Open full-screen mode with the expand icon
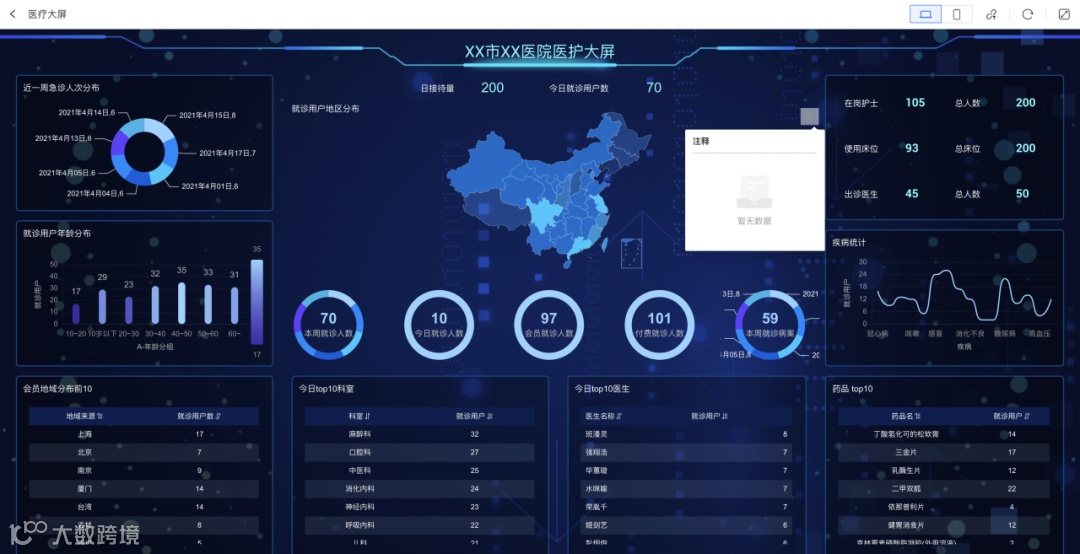The height and width of the screenshot is (554, 1080). [x=1064, y=14]
